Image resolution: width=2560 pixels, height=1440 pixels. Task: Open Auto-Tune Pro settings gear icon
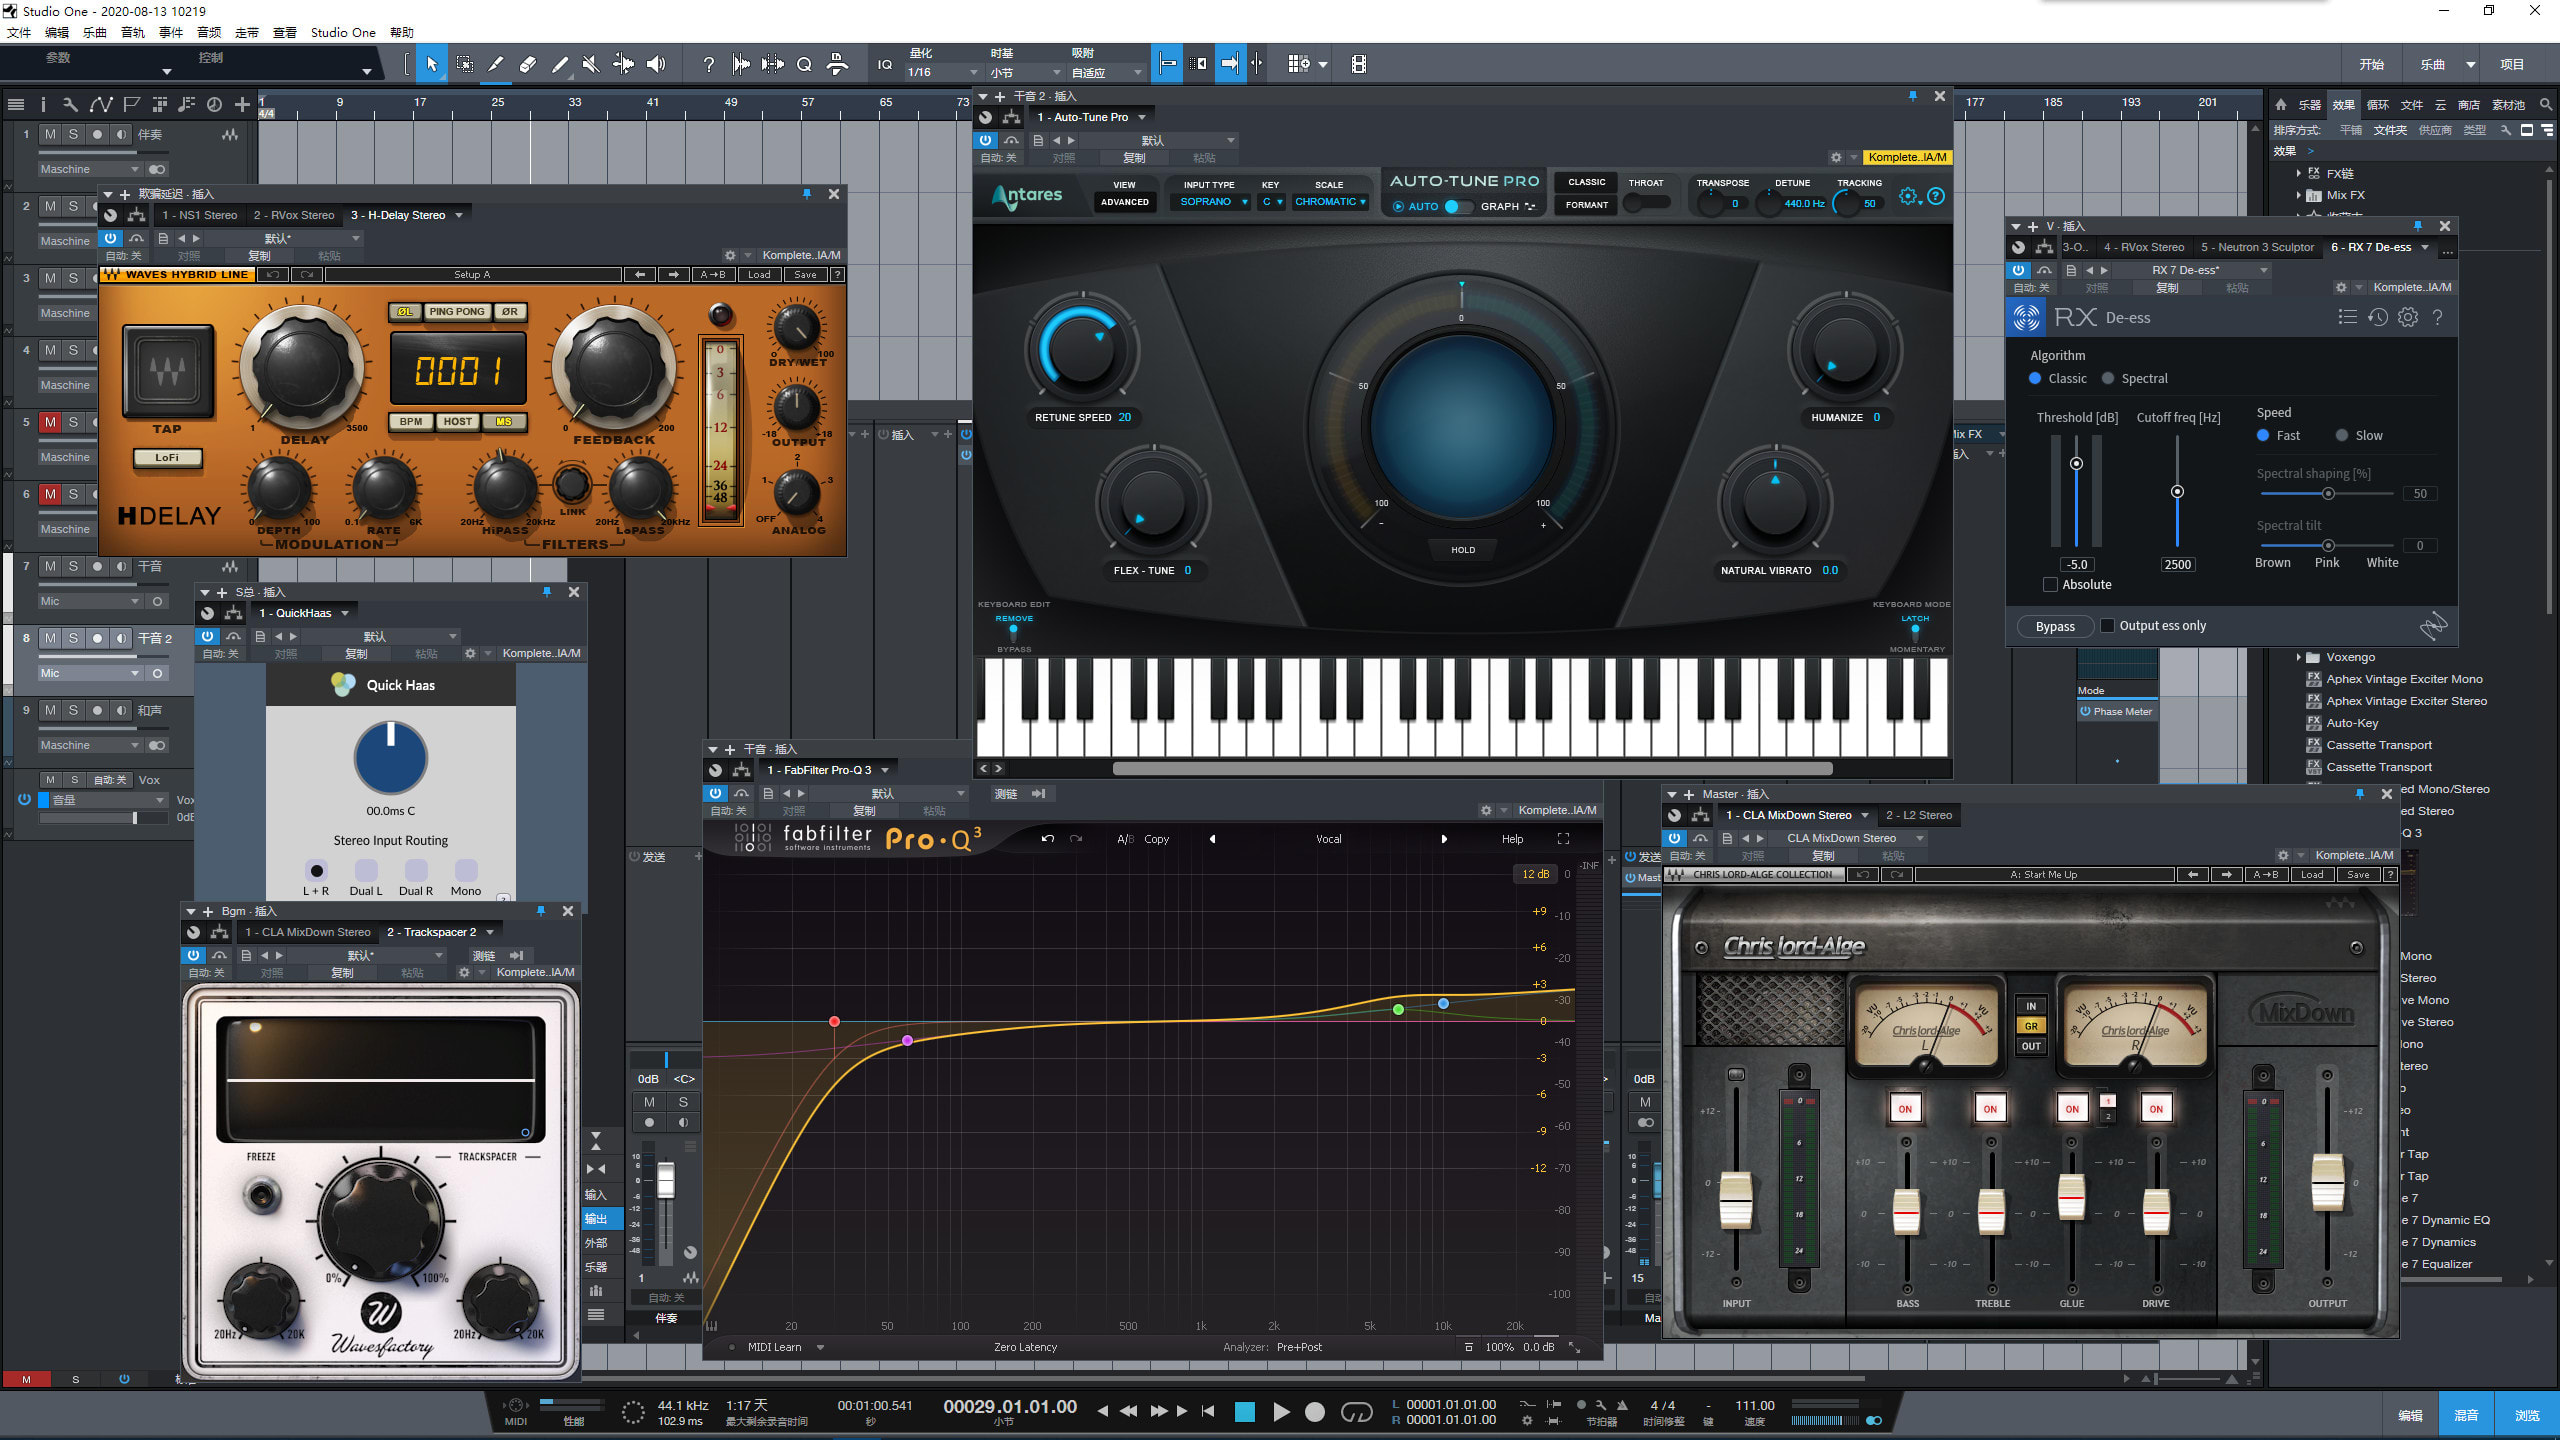[1908, 196]
